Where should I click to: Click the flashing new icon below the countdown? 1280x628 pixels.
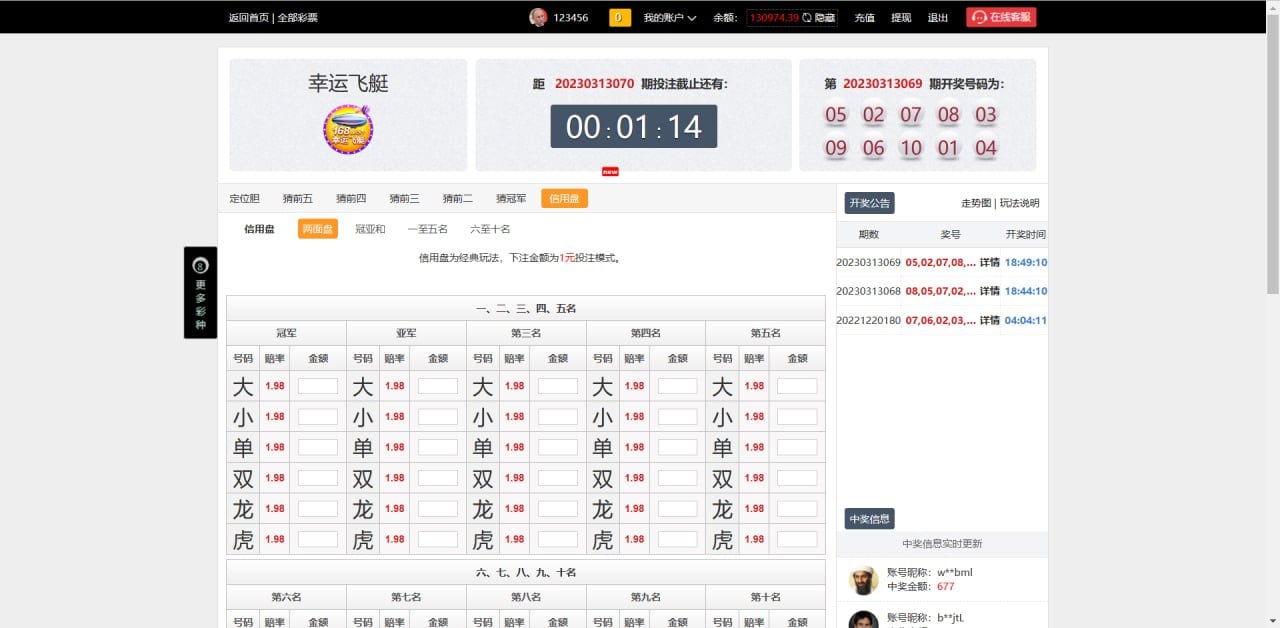click(610, 171)
